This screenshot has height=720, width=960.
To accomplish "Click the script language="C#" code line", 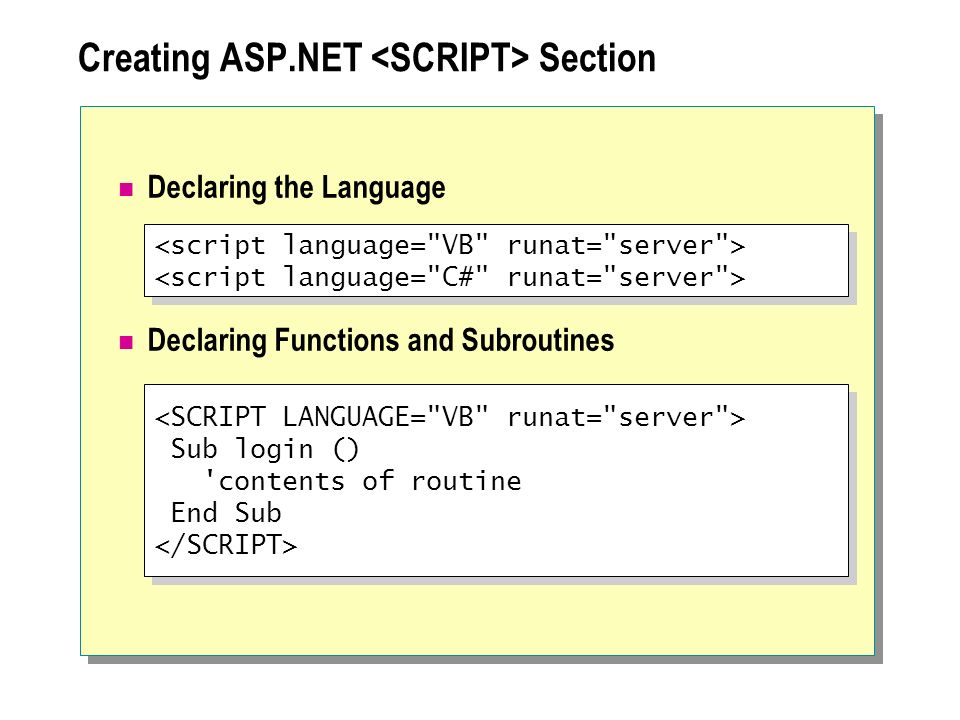I will click(x=450, y=277).
